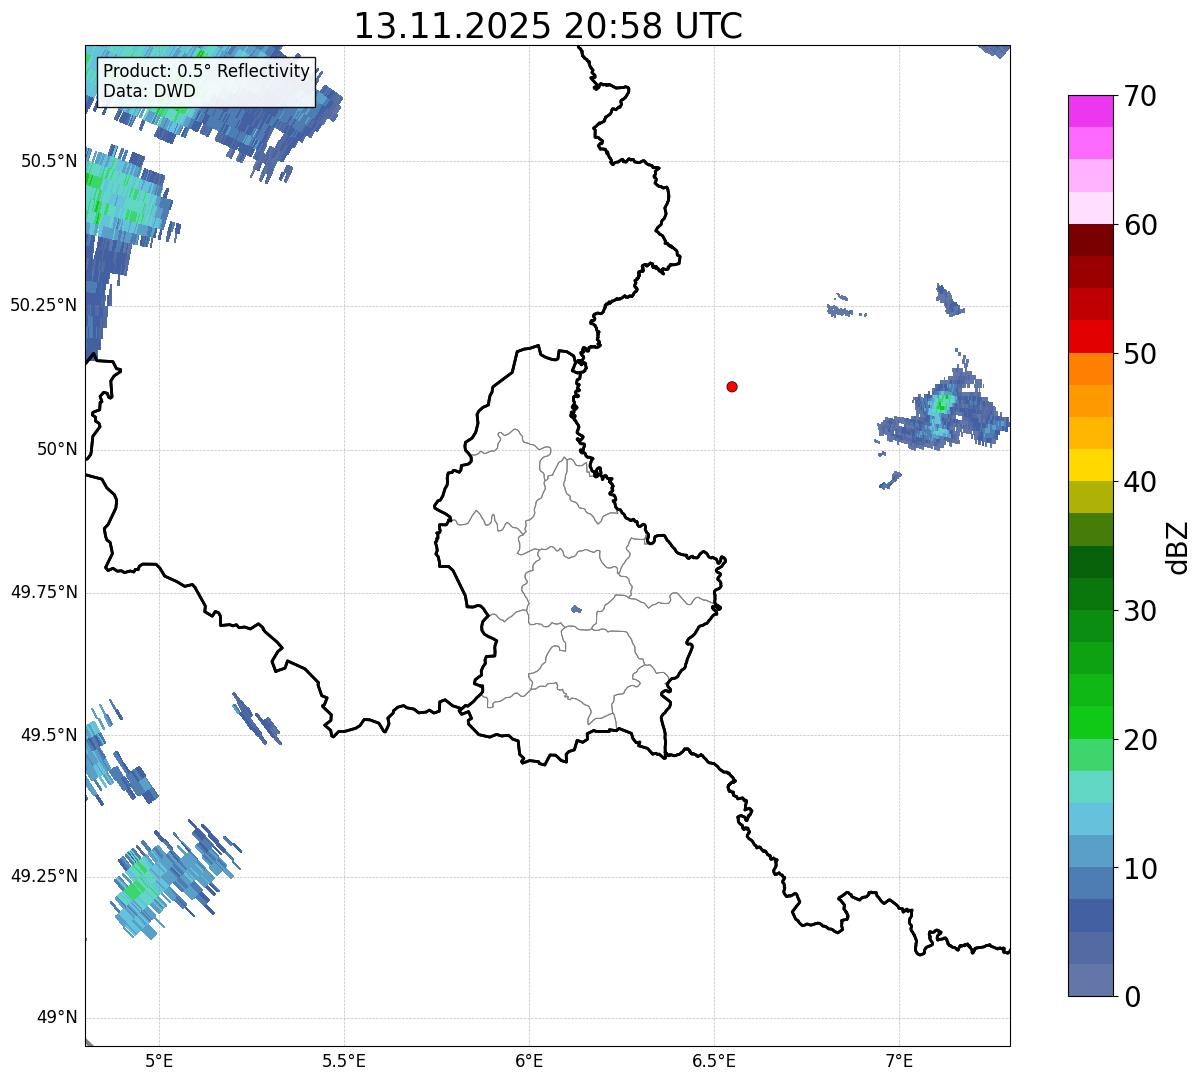Screen dimensions: 1202x1081
Task: Click the 50°N latitude label
Action: click(x=57, y=449)
